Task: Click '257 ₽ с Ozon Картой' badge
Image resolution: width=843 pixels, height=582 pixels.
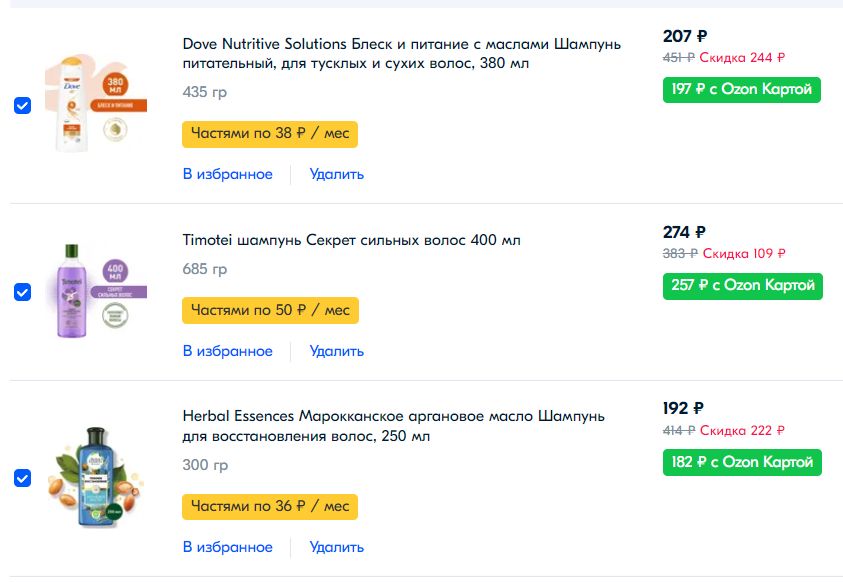Action: point(741,286)
